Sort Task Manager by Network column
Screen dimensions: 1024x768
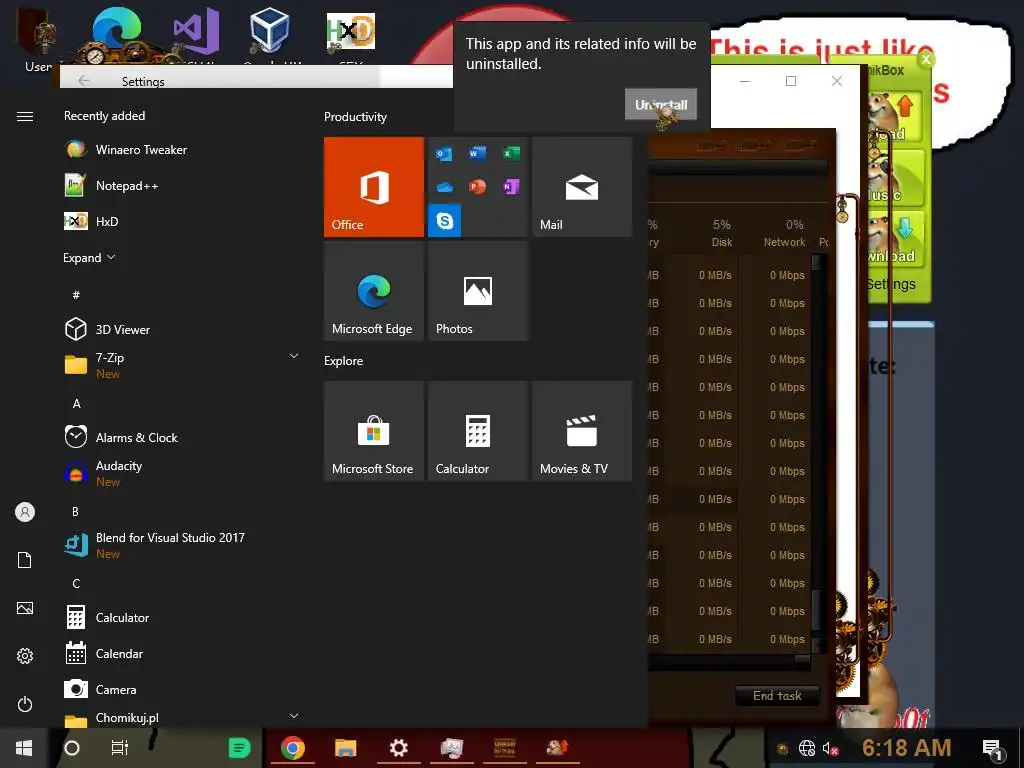[x=784, y=232]
